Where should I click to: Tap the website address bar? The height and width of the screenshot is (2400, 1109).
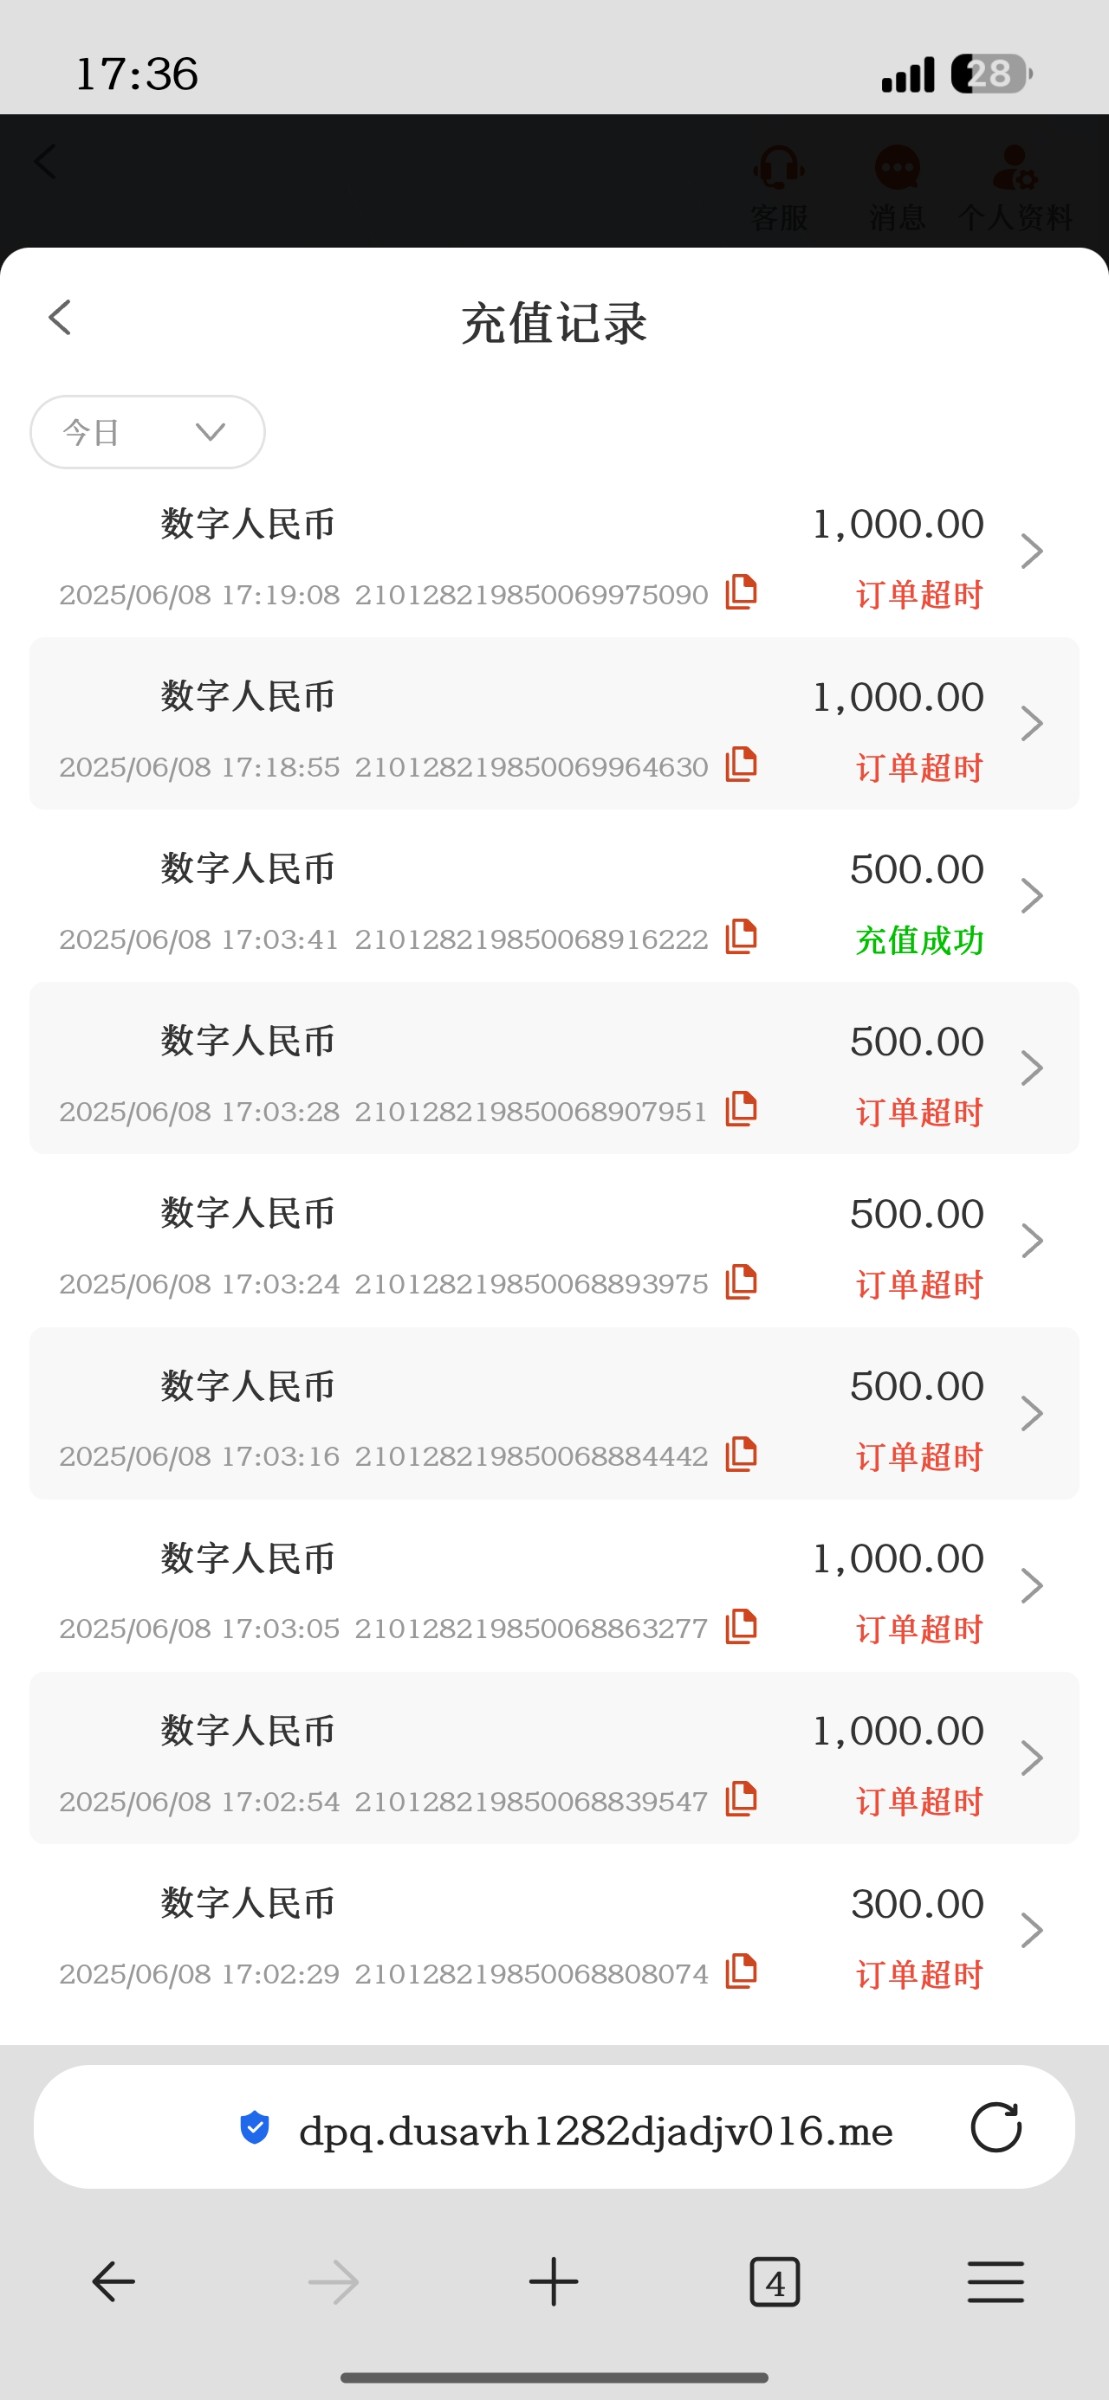pos(595,2130)
